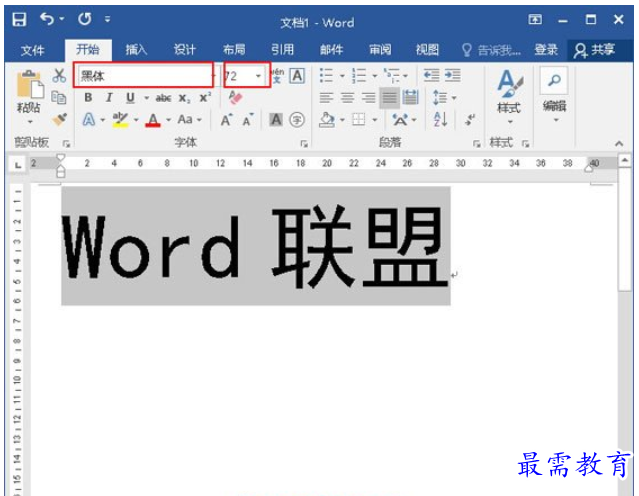Screen dimensions: 639x496
Task: Click the Phonetic Guide wén icon
Action: pos(278,75)
